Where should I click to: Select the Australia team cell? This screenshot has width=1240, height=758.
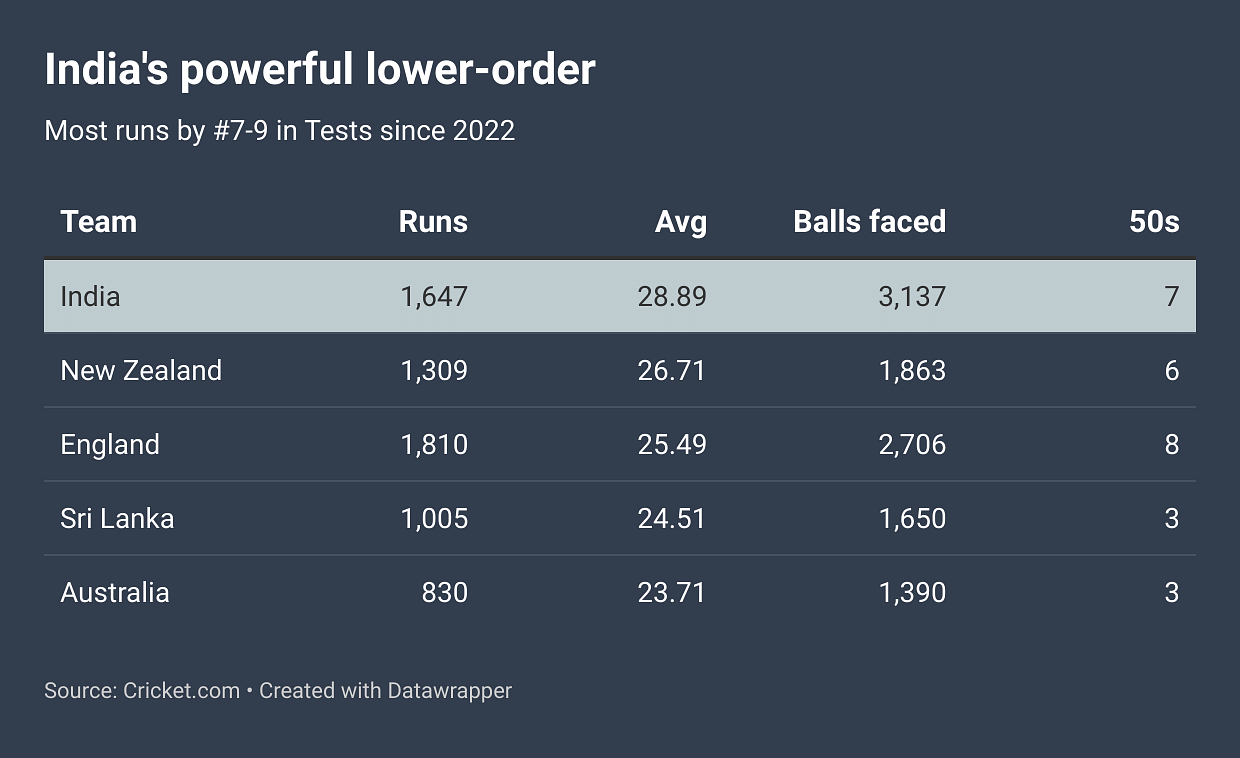[x=115, y=592]
